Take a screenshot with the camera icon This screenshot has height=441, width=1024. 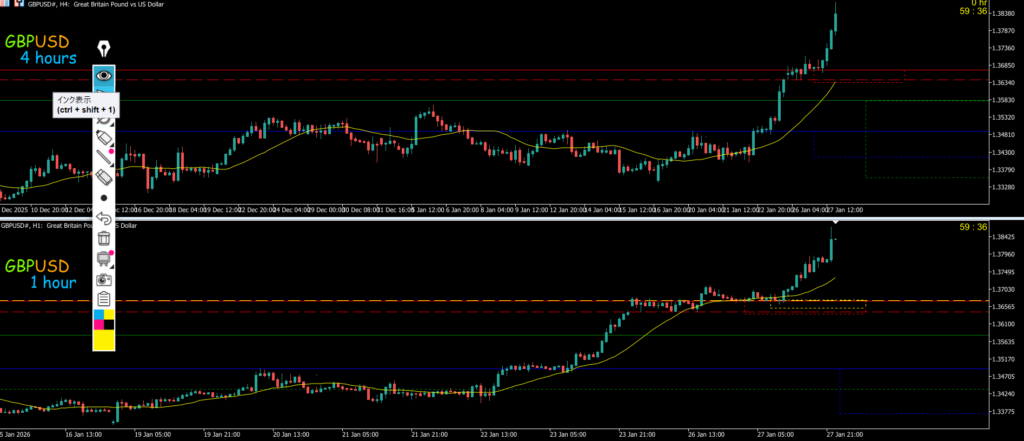[104, 280]
